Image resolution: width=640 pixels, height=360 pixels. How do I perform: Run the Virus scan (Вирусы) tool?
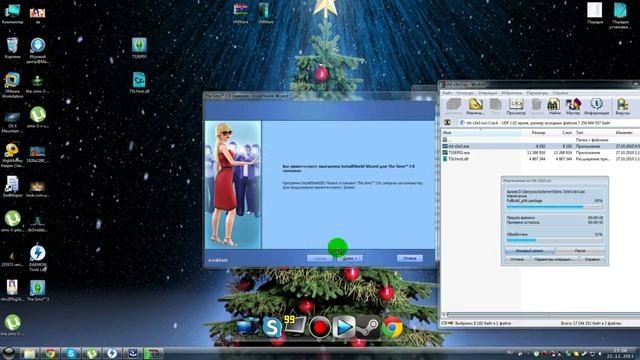(622, 105)
